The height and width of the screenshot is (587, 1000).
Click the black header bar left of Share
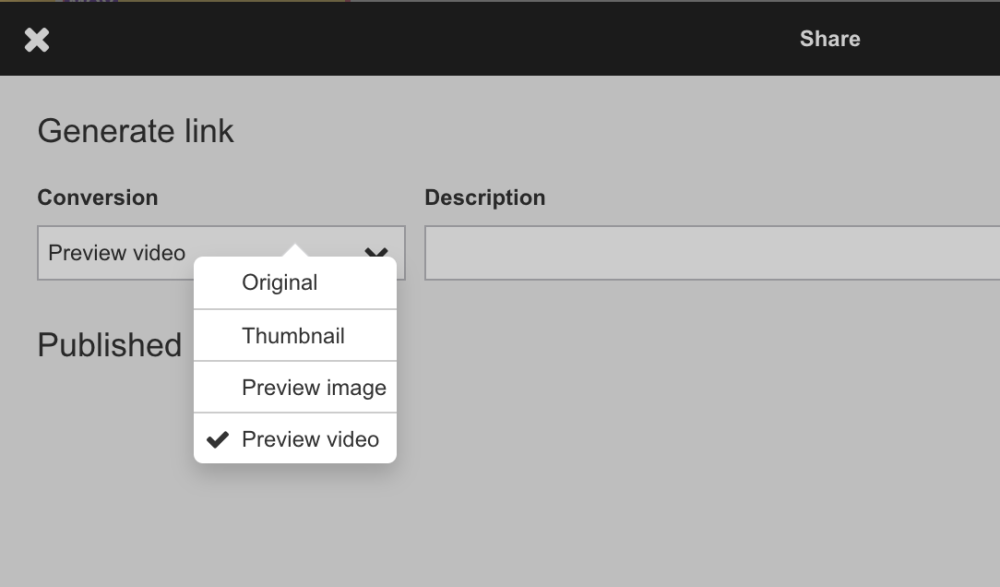(x=400, y=39)
